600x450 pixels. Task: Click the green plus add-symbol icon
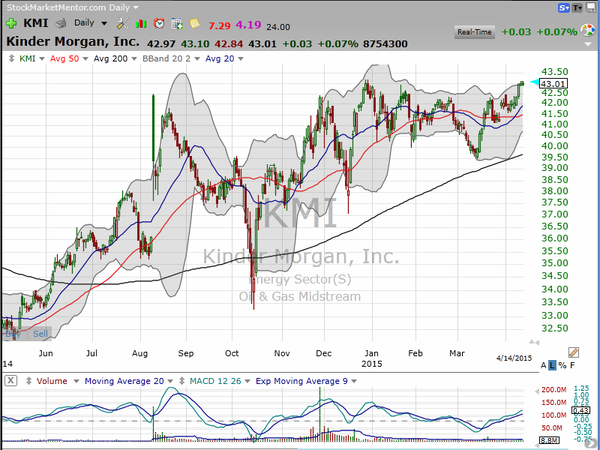point(11,24)
